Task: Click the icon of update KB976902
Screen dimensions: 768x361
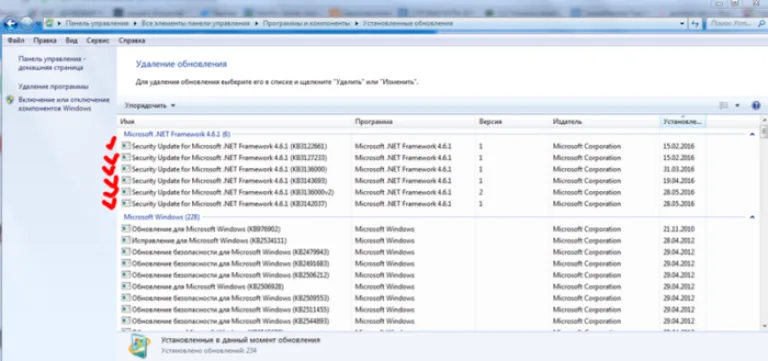Action: (x=126, y=229)
